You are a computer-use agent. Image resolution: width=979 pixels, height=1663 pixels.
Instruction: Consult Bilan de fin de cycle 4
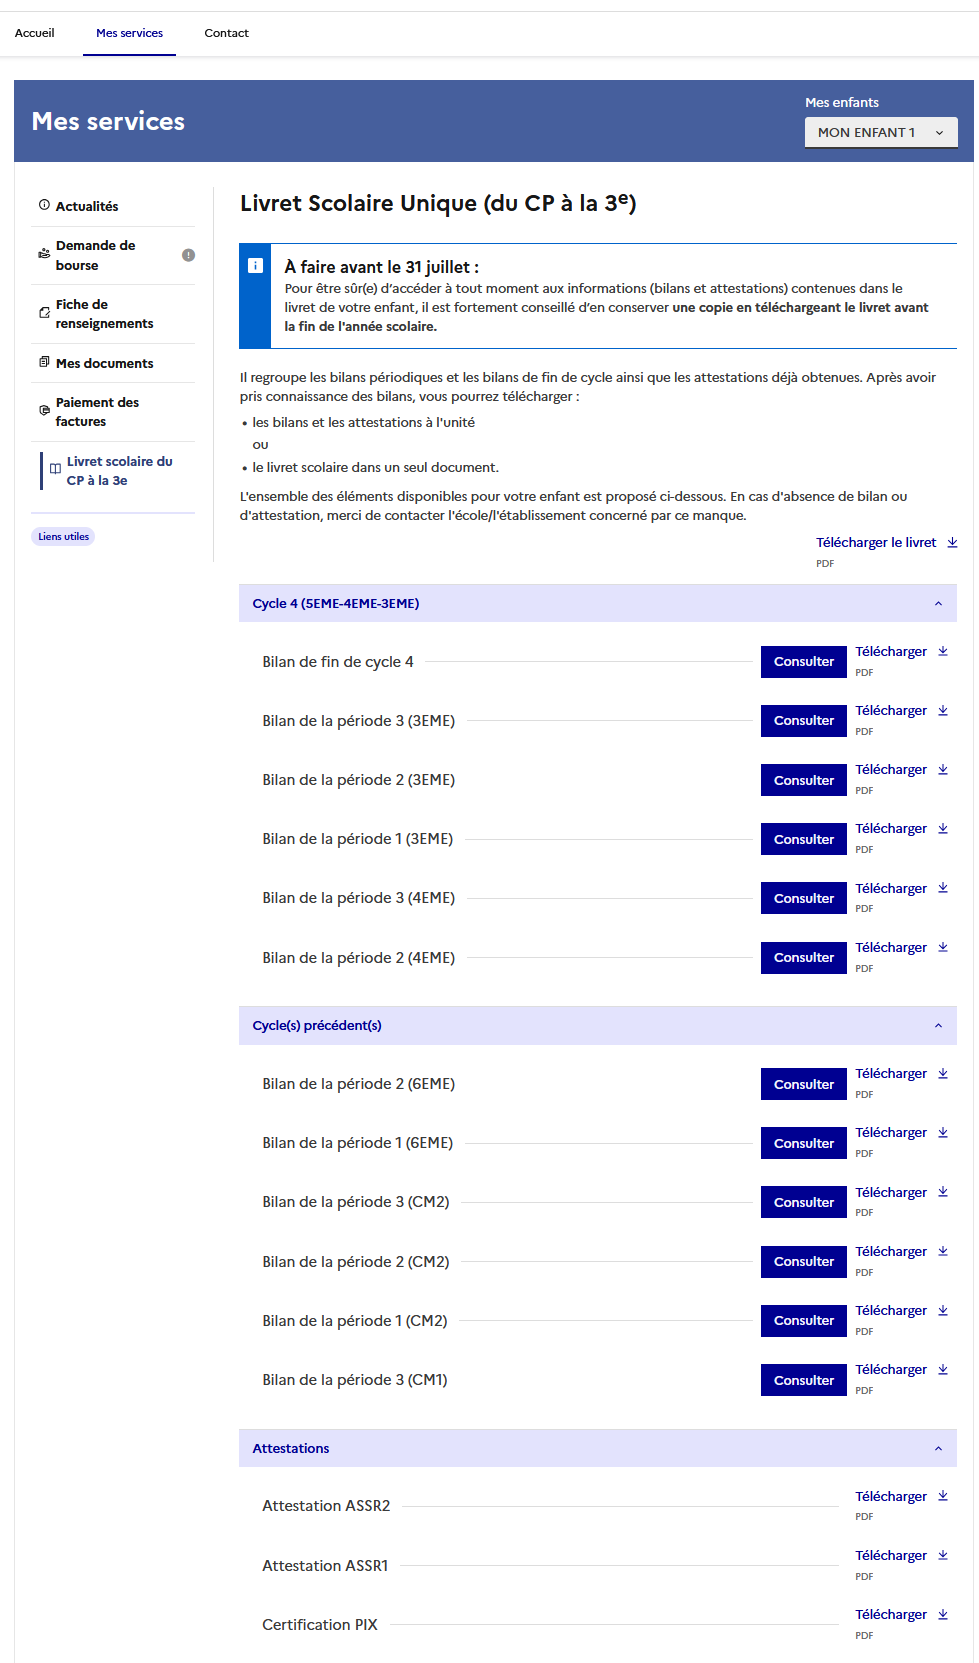[803, 662]
